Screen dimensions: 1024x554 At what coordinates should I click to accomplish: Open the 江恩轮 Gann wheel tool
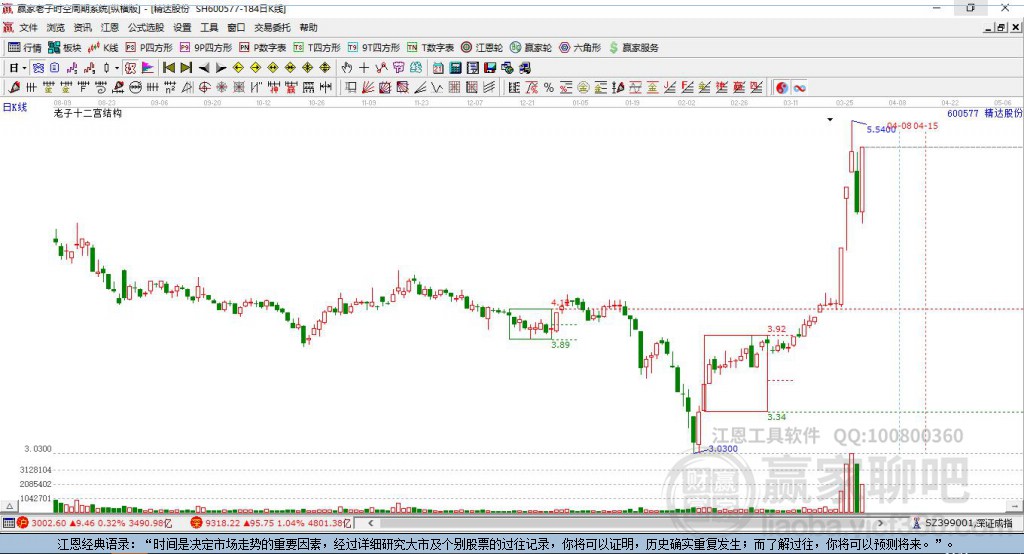tap(487, 47)
